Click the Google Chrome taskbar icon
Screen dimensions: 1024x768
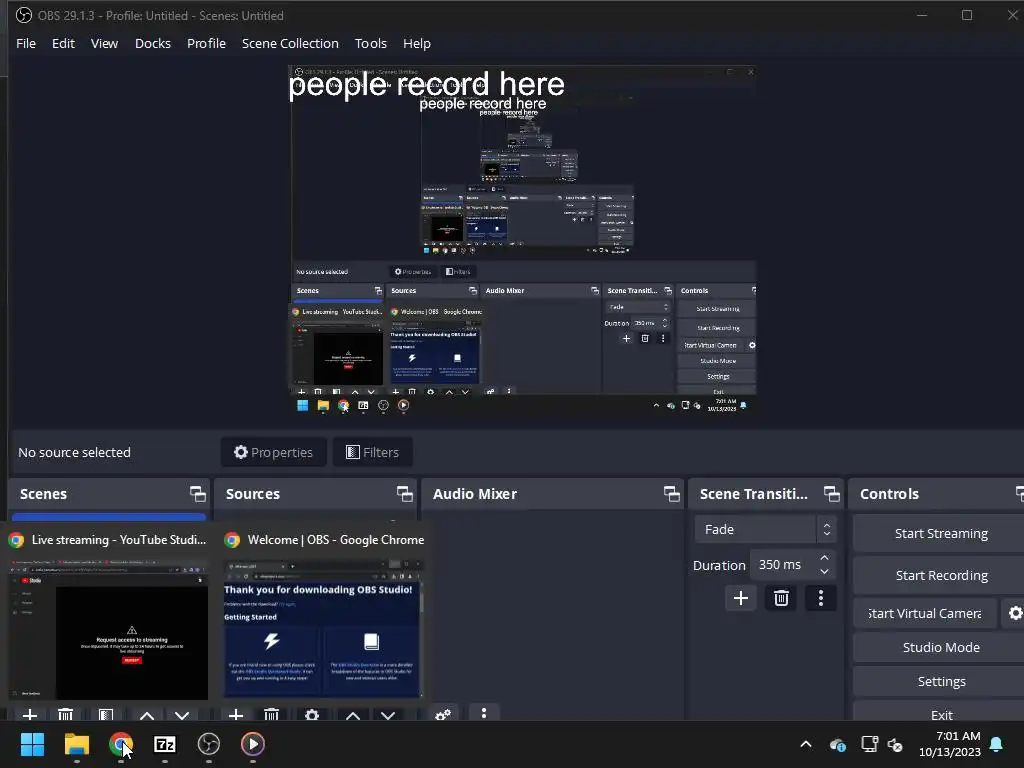121,744
